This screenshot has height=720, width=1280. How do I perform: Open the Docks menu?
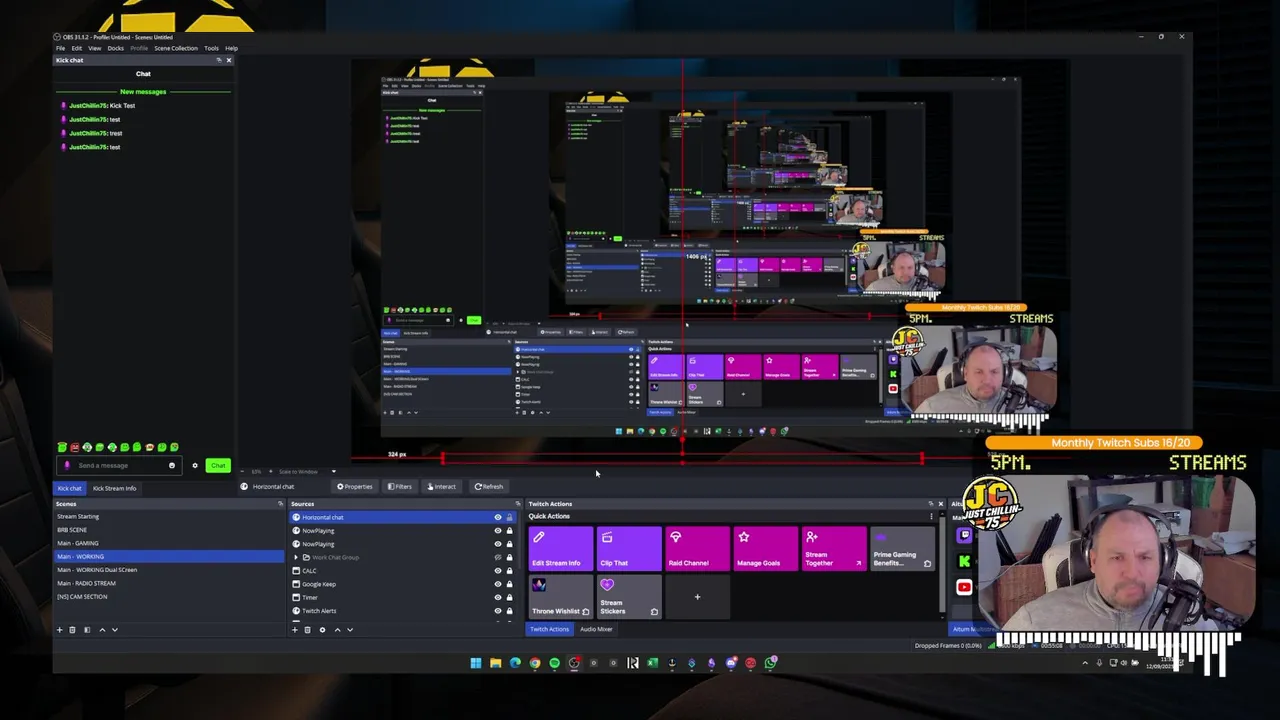(115, 48)
